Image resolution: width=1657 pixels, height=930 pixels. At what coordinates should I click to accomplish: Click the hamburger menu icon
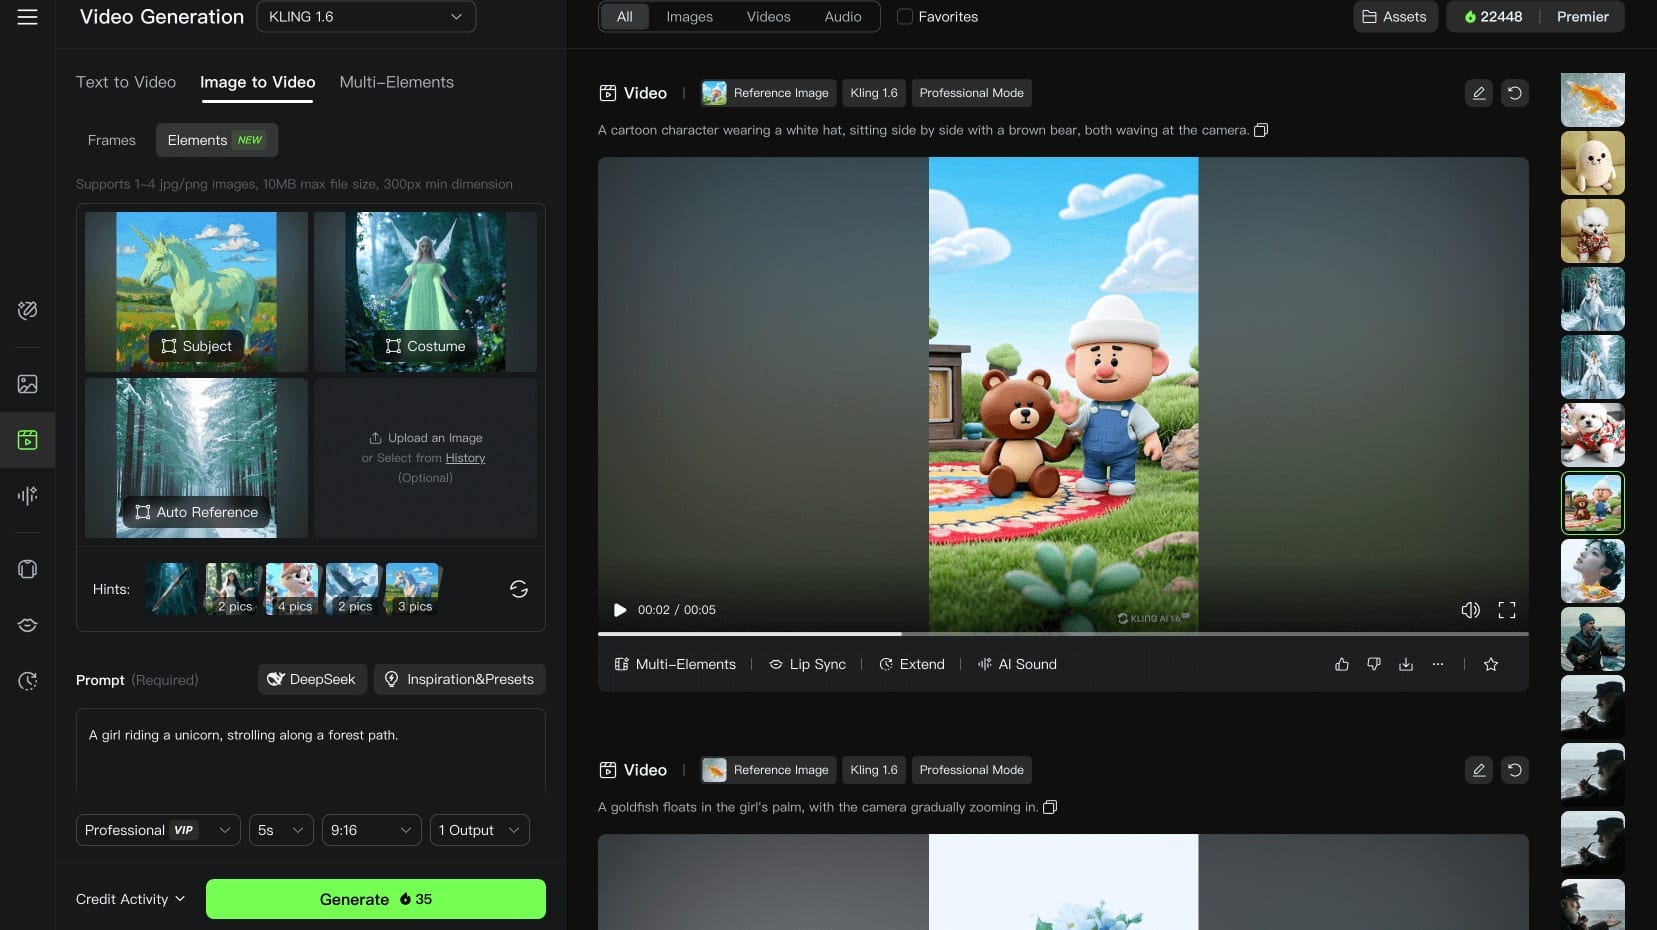[28, 17]
